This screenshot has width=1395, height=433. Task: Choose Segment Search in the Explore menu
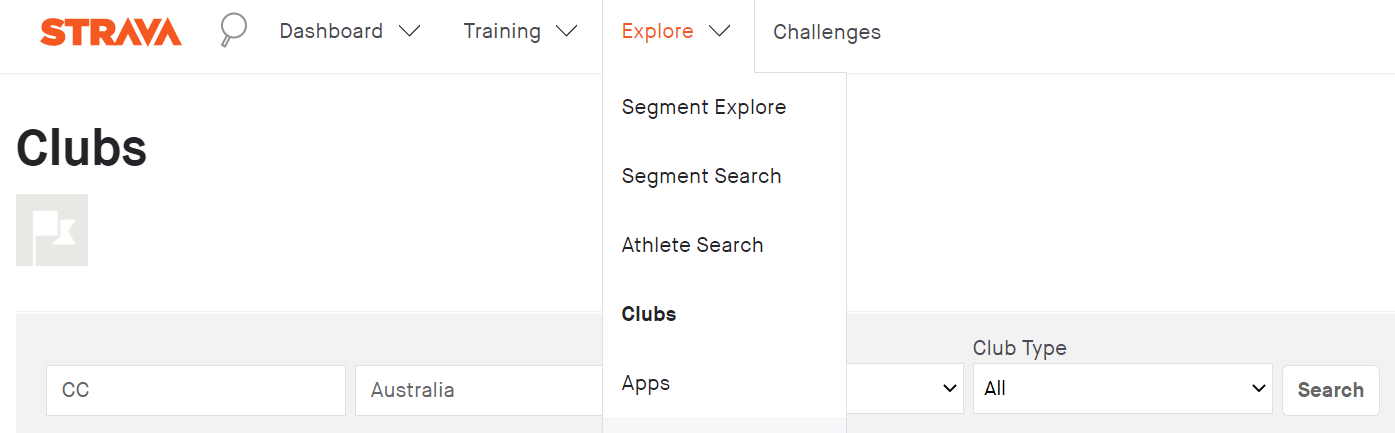tap(701, 176)
